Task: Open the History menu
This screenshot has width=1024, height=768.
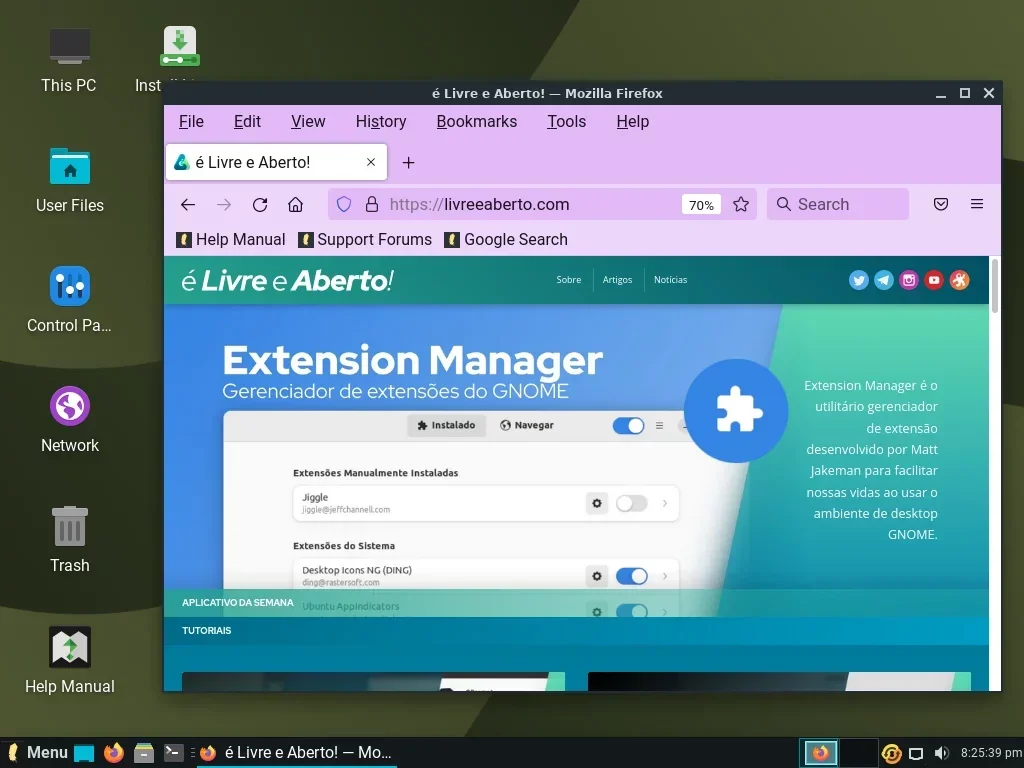Action: pyautogui.click(x=381, y=121)
